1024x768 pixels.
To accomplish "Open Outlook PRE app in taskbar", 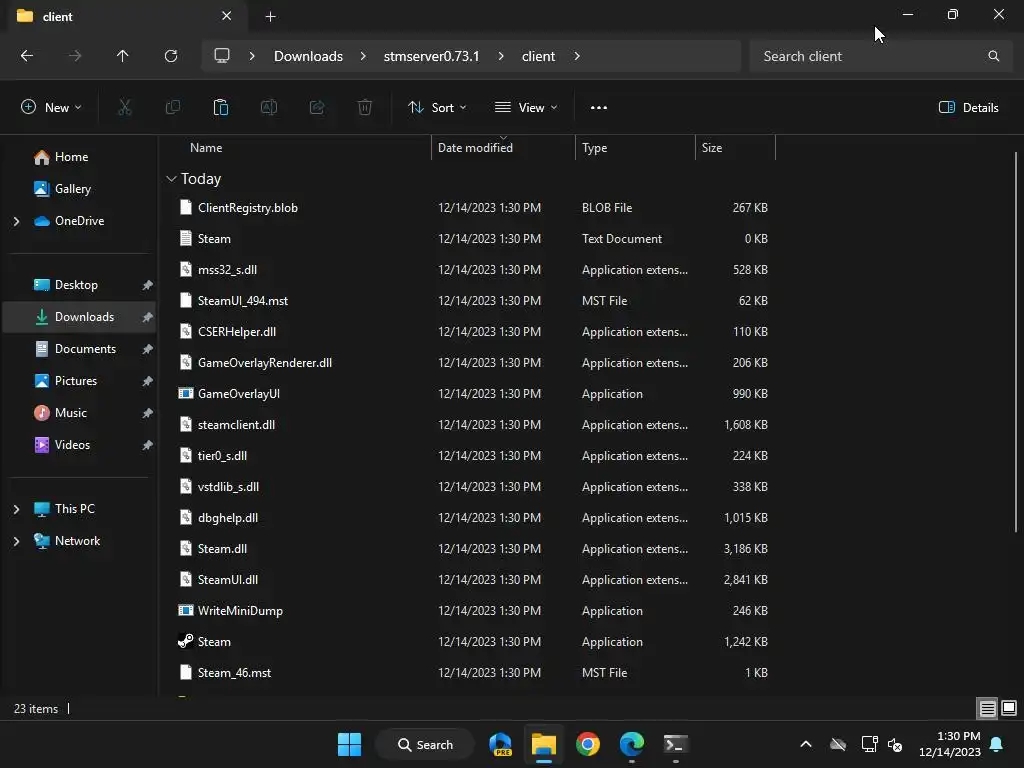I will [501, 744].
